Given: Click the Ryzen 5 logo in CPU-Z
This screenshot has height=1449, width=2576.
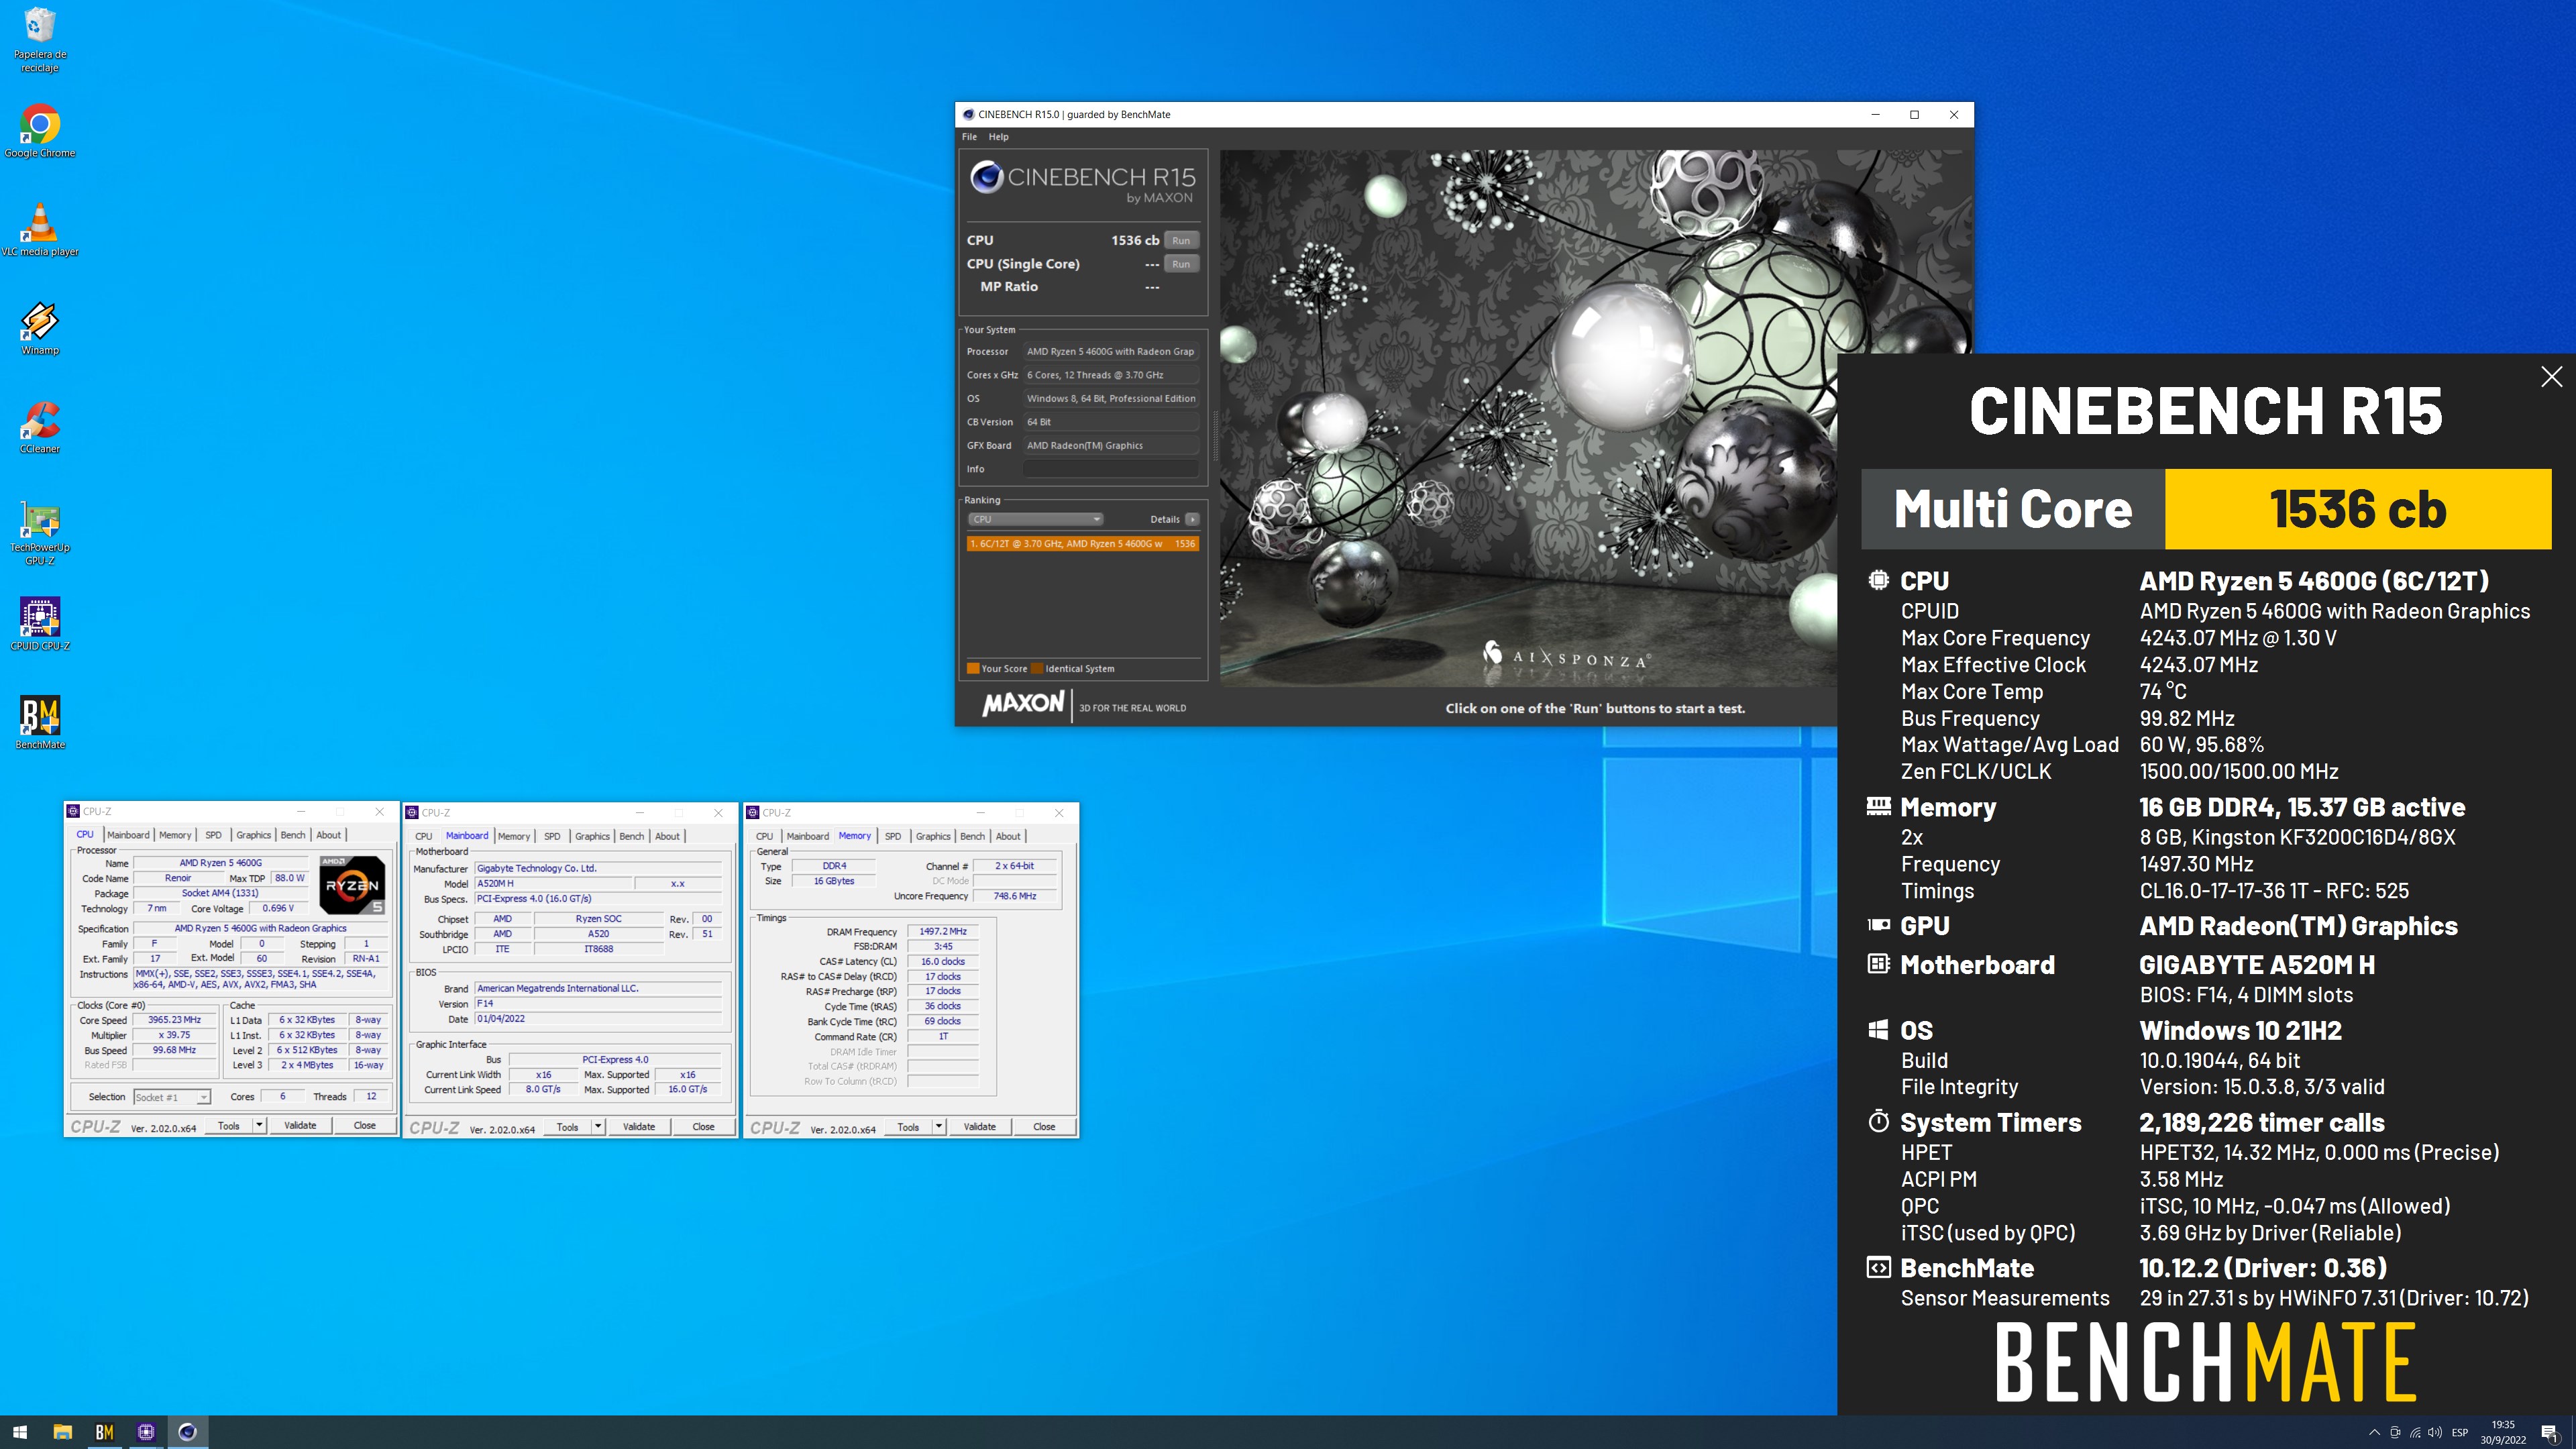Looking at the screenshot, I should point(352,885).
